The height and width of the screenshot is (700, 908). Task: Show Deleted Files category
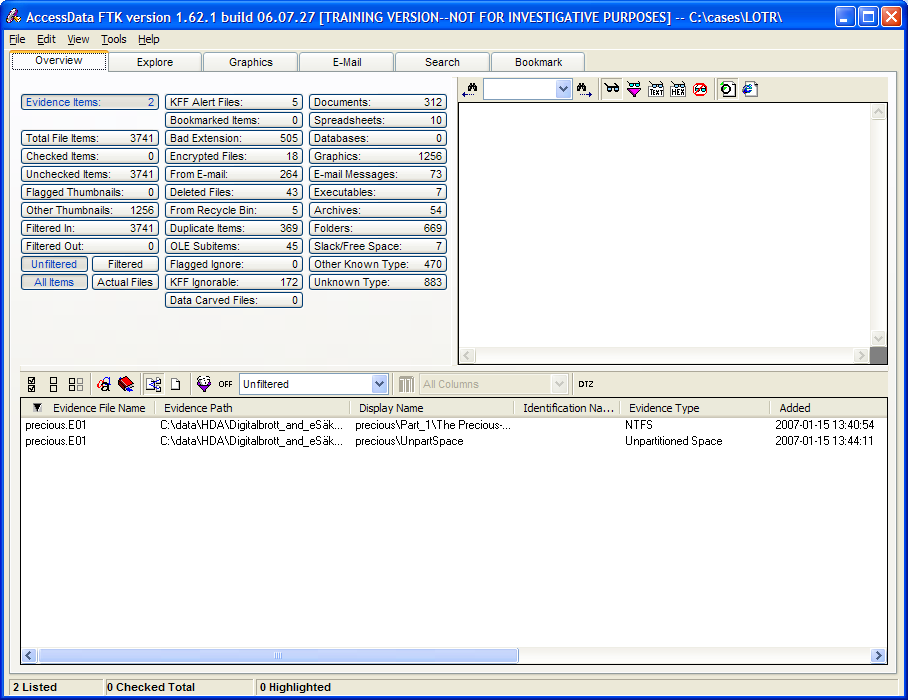pos(234,192)
